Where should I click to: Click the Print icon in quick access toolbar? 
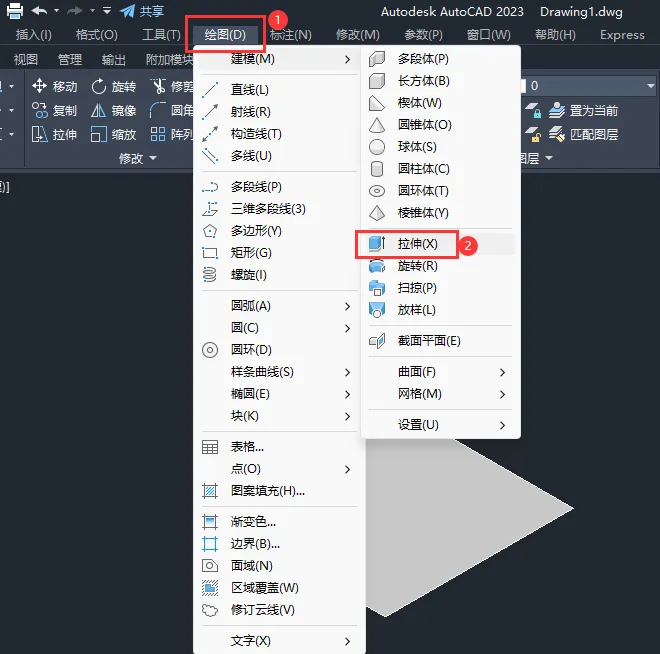coord(15,11)
